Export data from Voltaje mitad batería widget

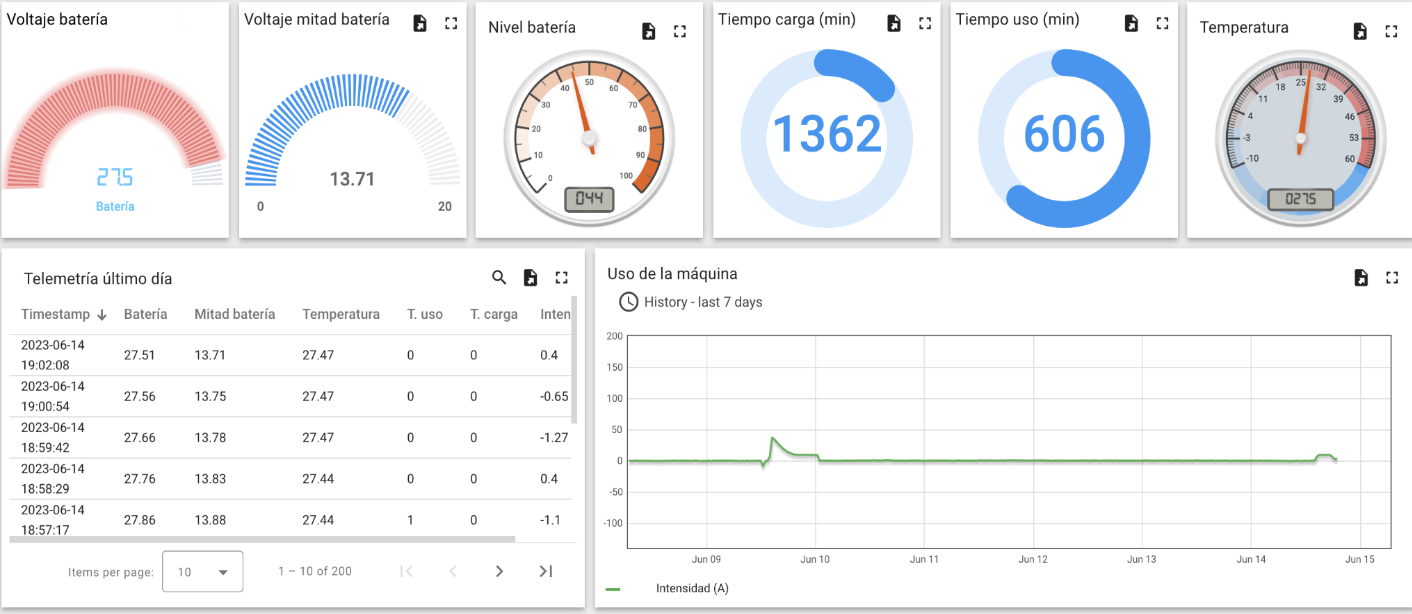pyautogui.click(x=420, y=22)
